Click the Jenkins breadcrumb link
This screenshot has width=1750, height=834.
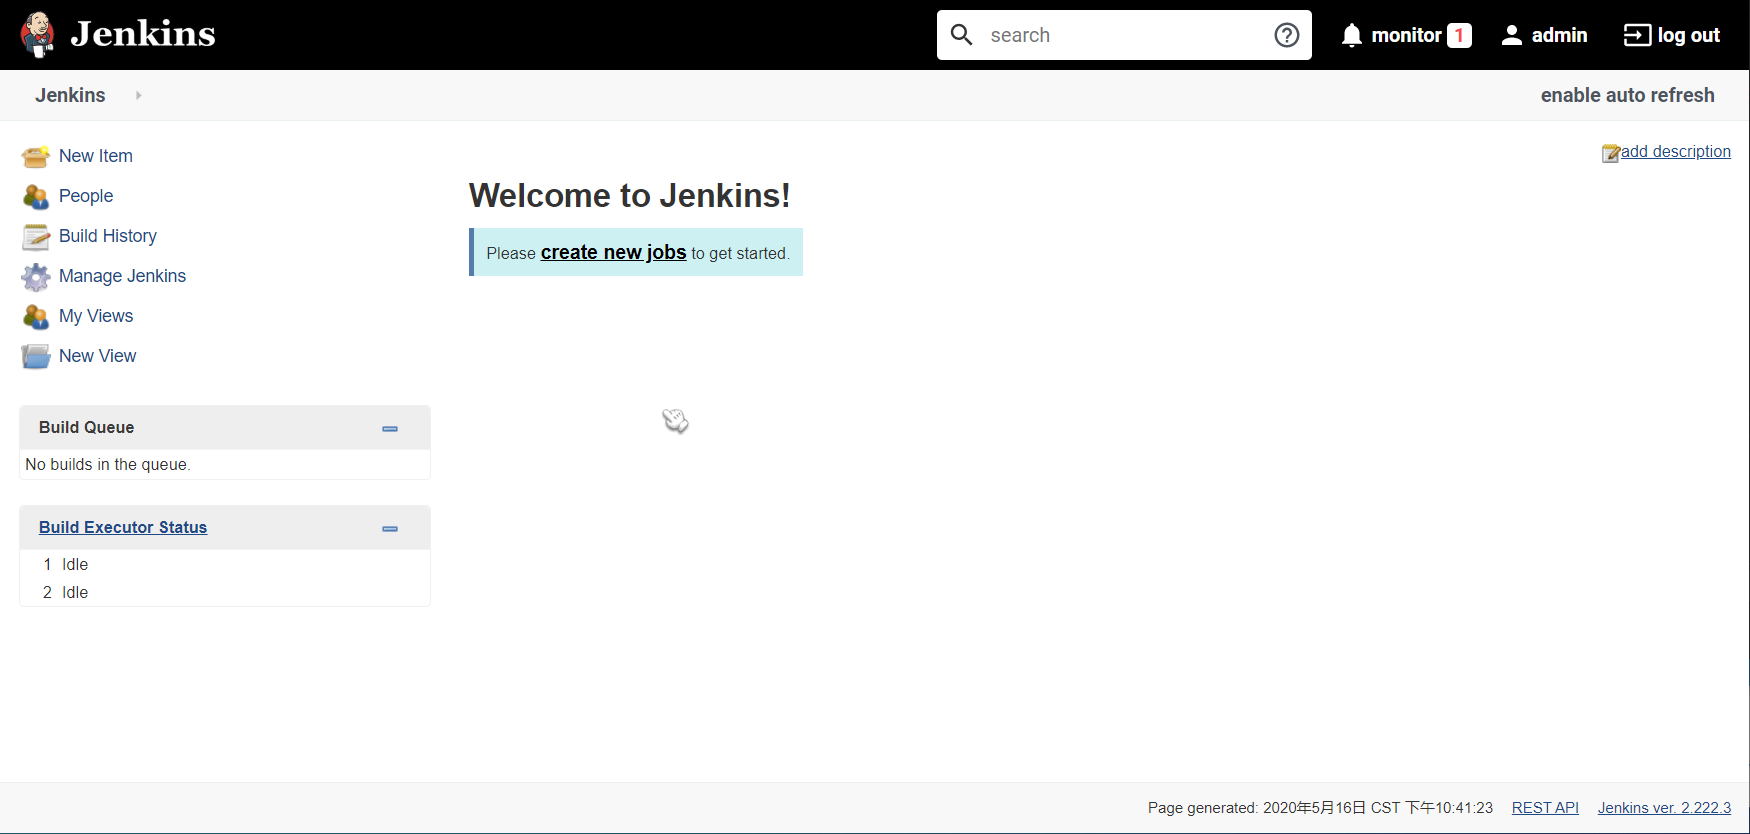[70, 95]
